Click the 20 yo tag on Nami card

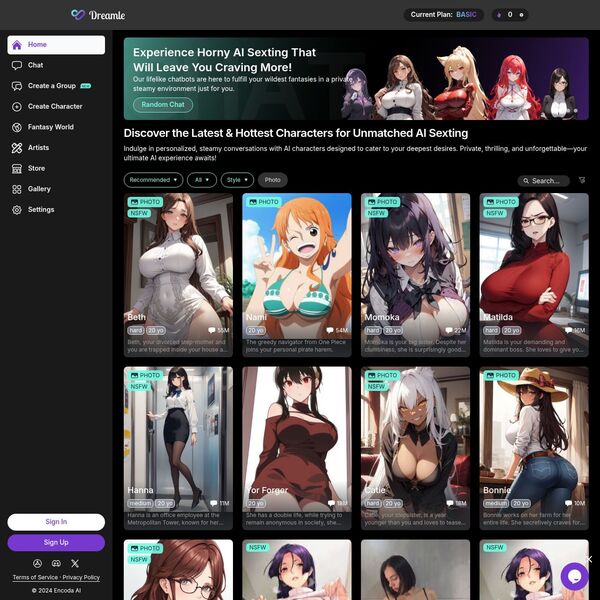(256, 330)
